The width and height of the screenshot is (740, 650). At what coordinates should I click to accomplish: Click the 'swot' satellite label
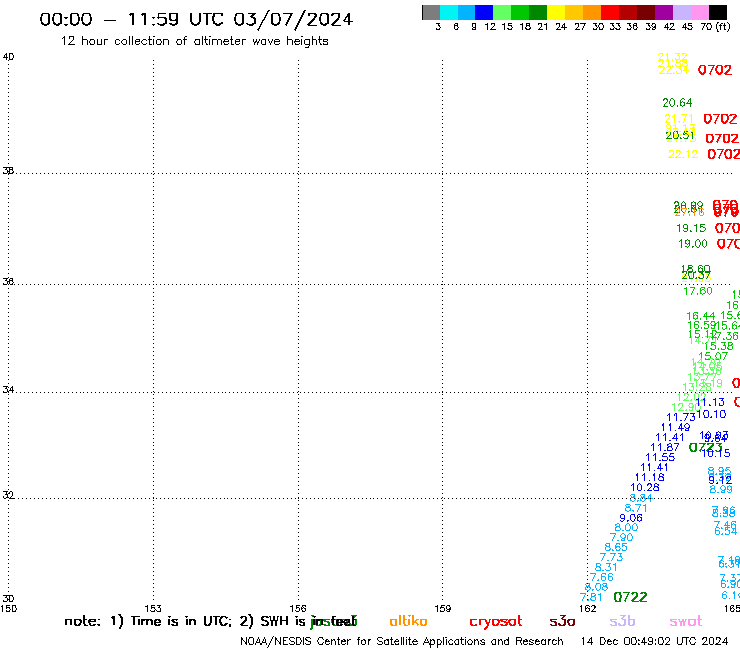pos(686,621)
